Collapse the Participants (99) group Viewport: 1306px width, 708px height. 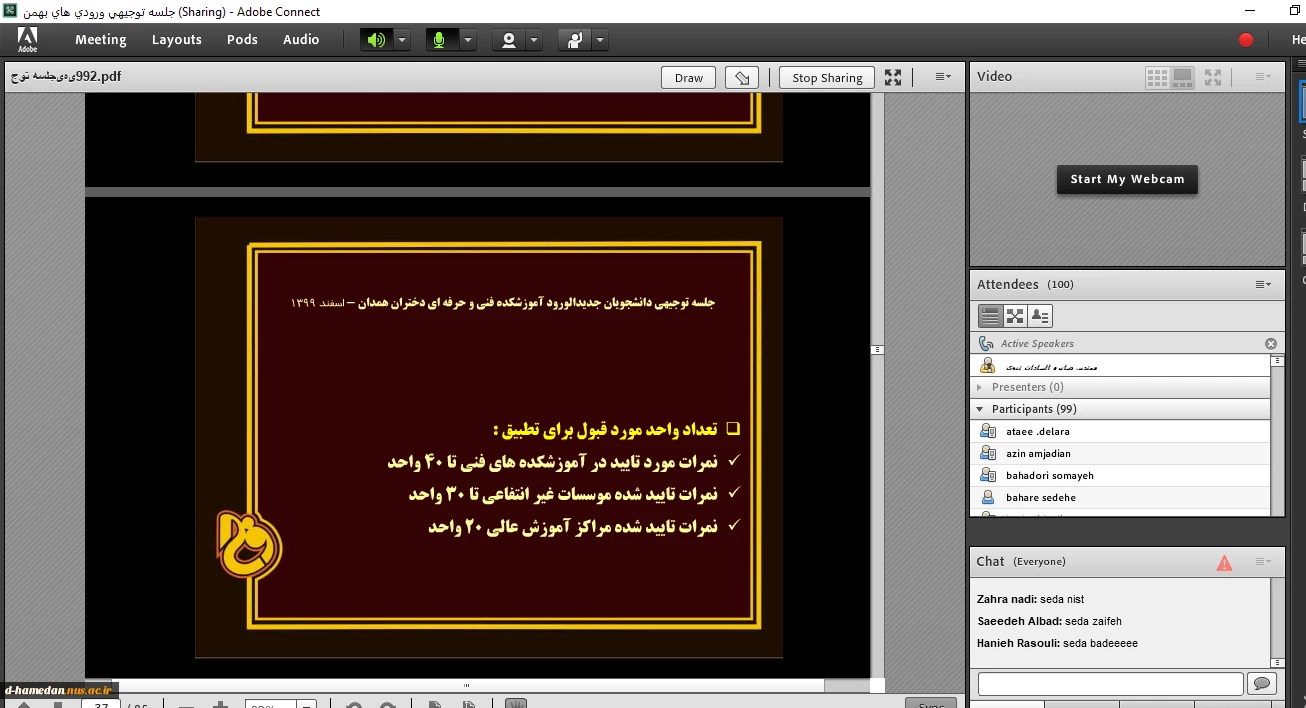(x=979, y=409)
